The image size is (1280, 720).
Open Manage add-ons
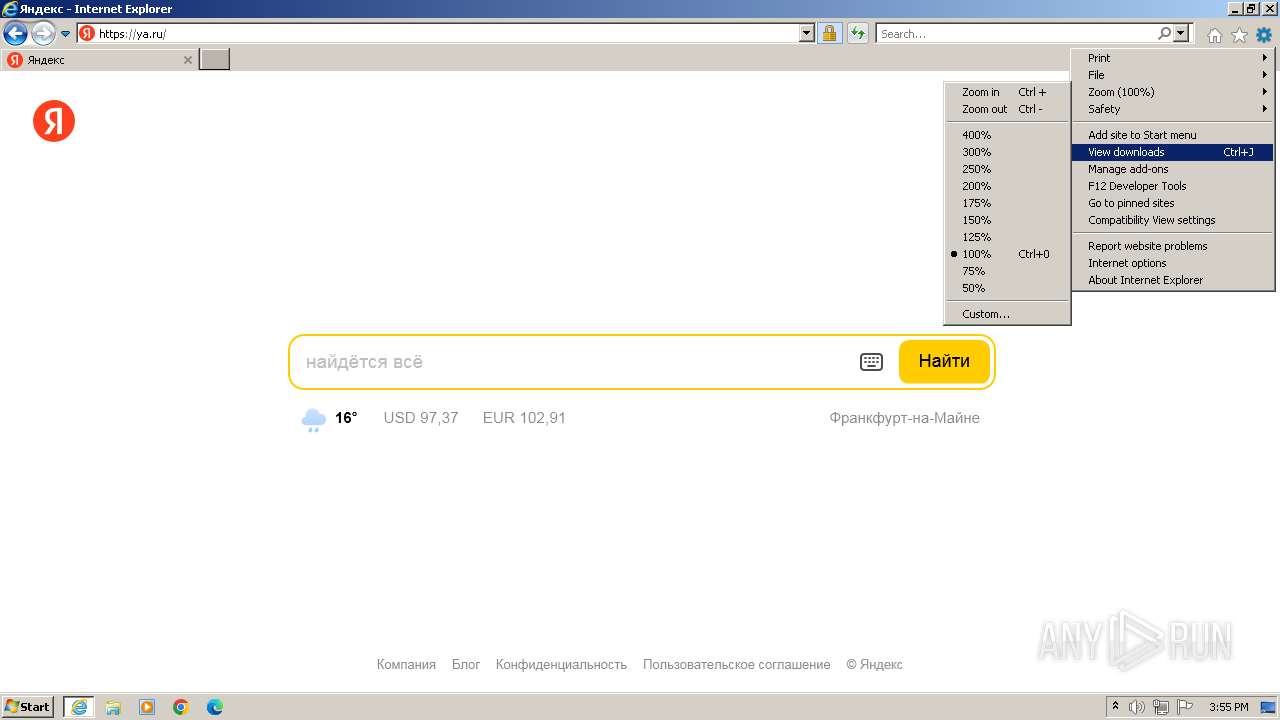point(1172,169)
